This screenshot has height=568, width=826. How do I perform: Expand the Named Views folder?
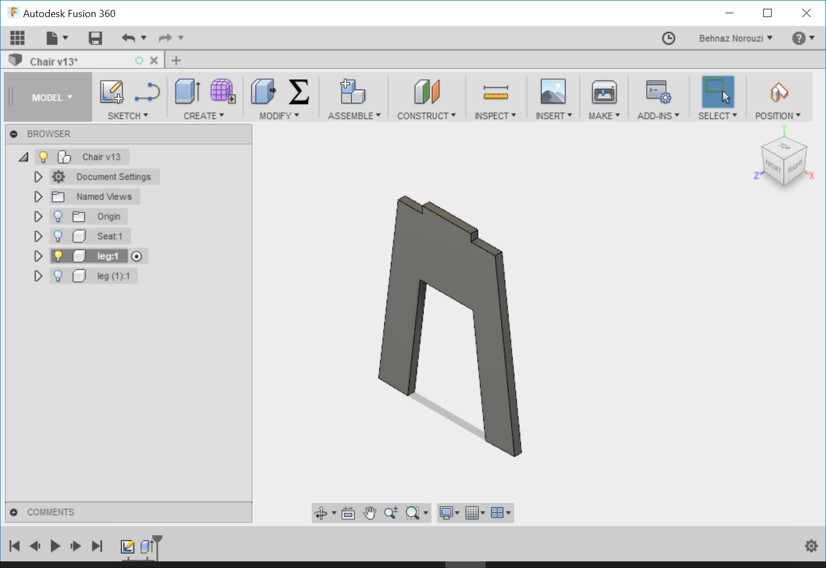38,197
